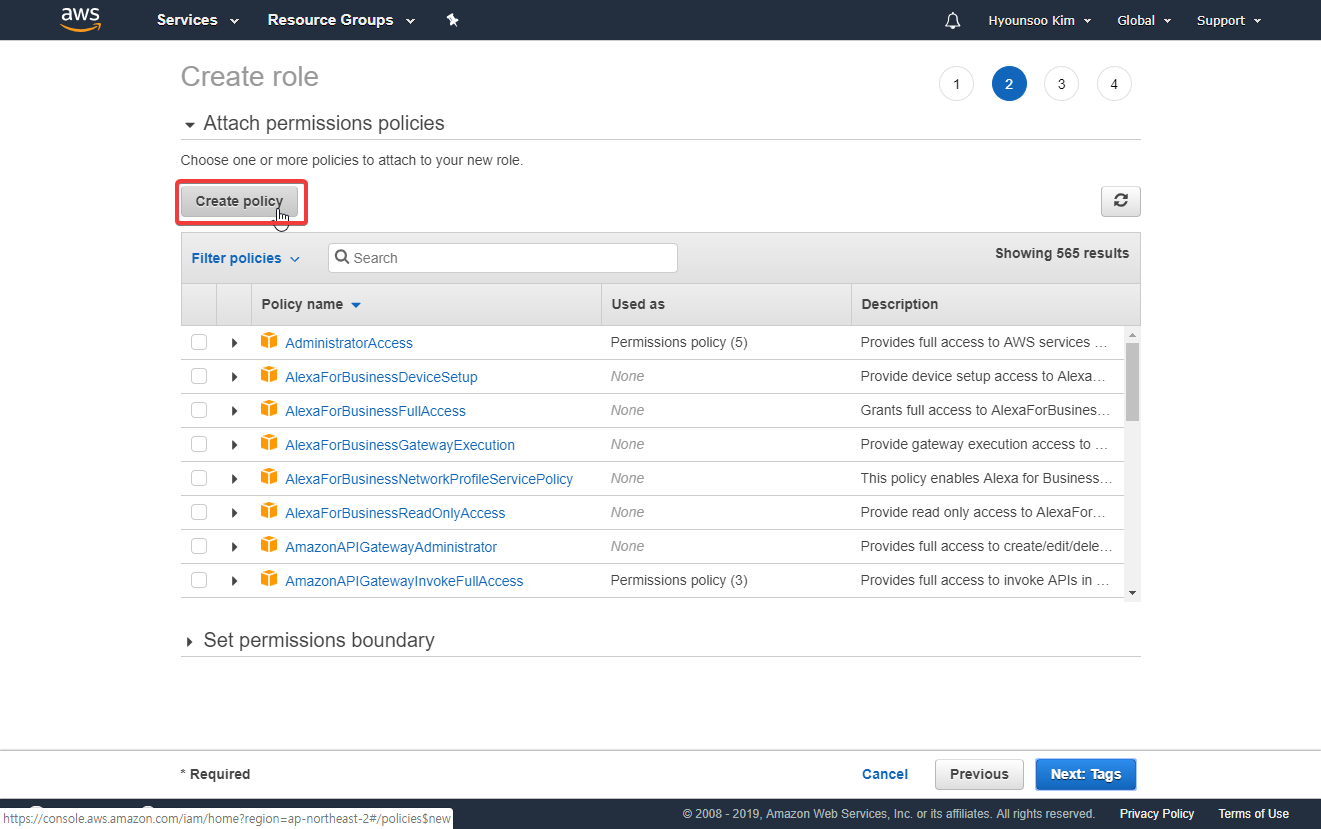Screen dimensions: 1321x829
Task: Click the policy list scrollbar thumb
Action: (x=1132, y=382)
